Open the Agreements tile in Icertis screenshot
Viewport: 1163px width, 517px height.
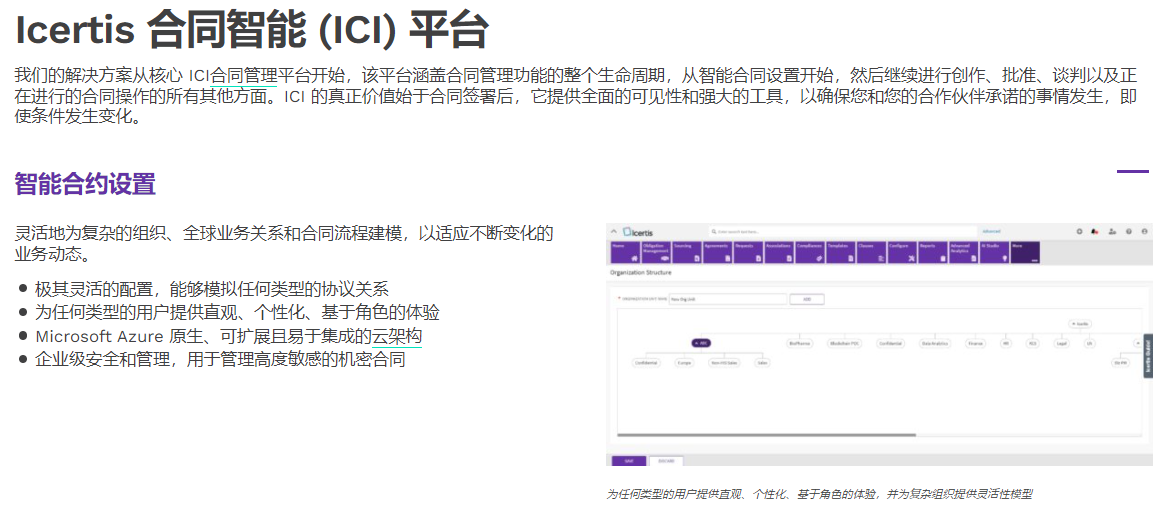717,252
